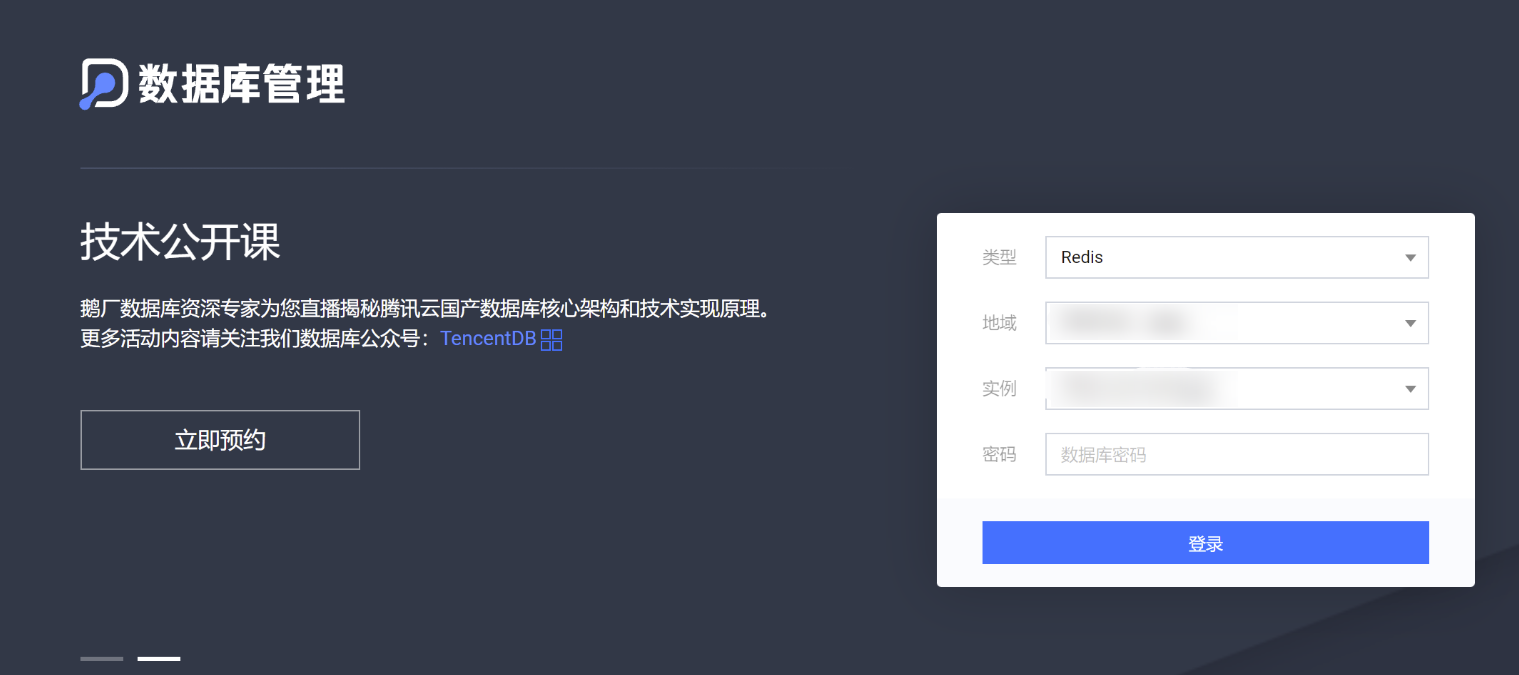Expand the 地域 region dropdown
The image size is (1519, 675).
coord(1237,323)
